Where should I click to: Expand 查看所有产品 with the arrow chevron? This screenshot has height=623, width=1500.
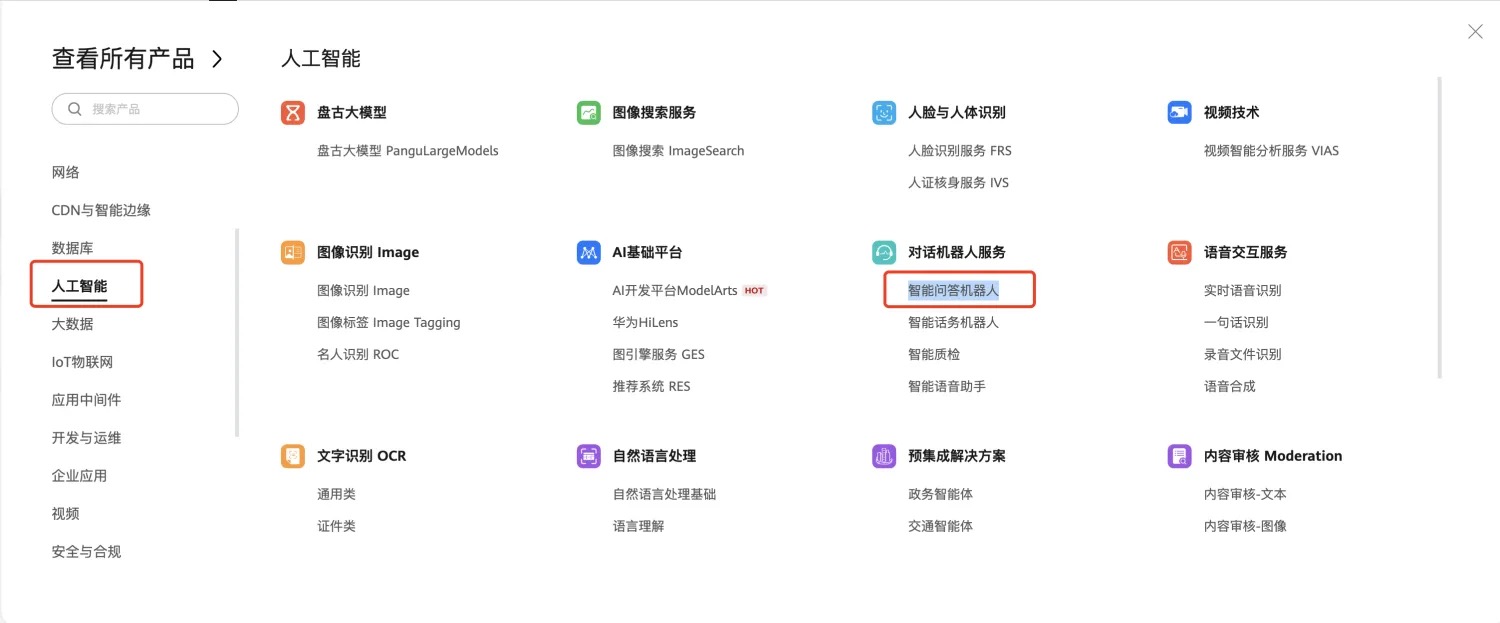[x=218, y=59]
